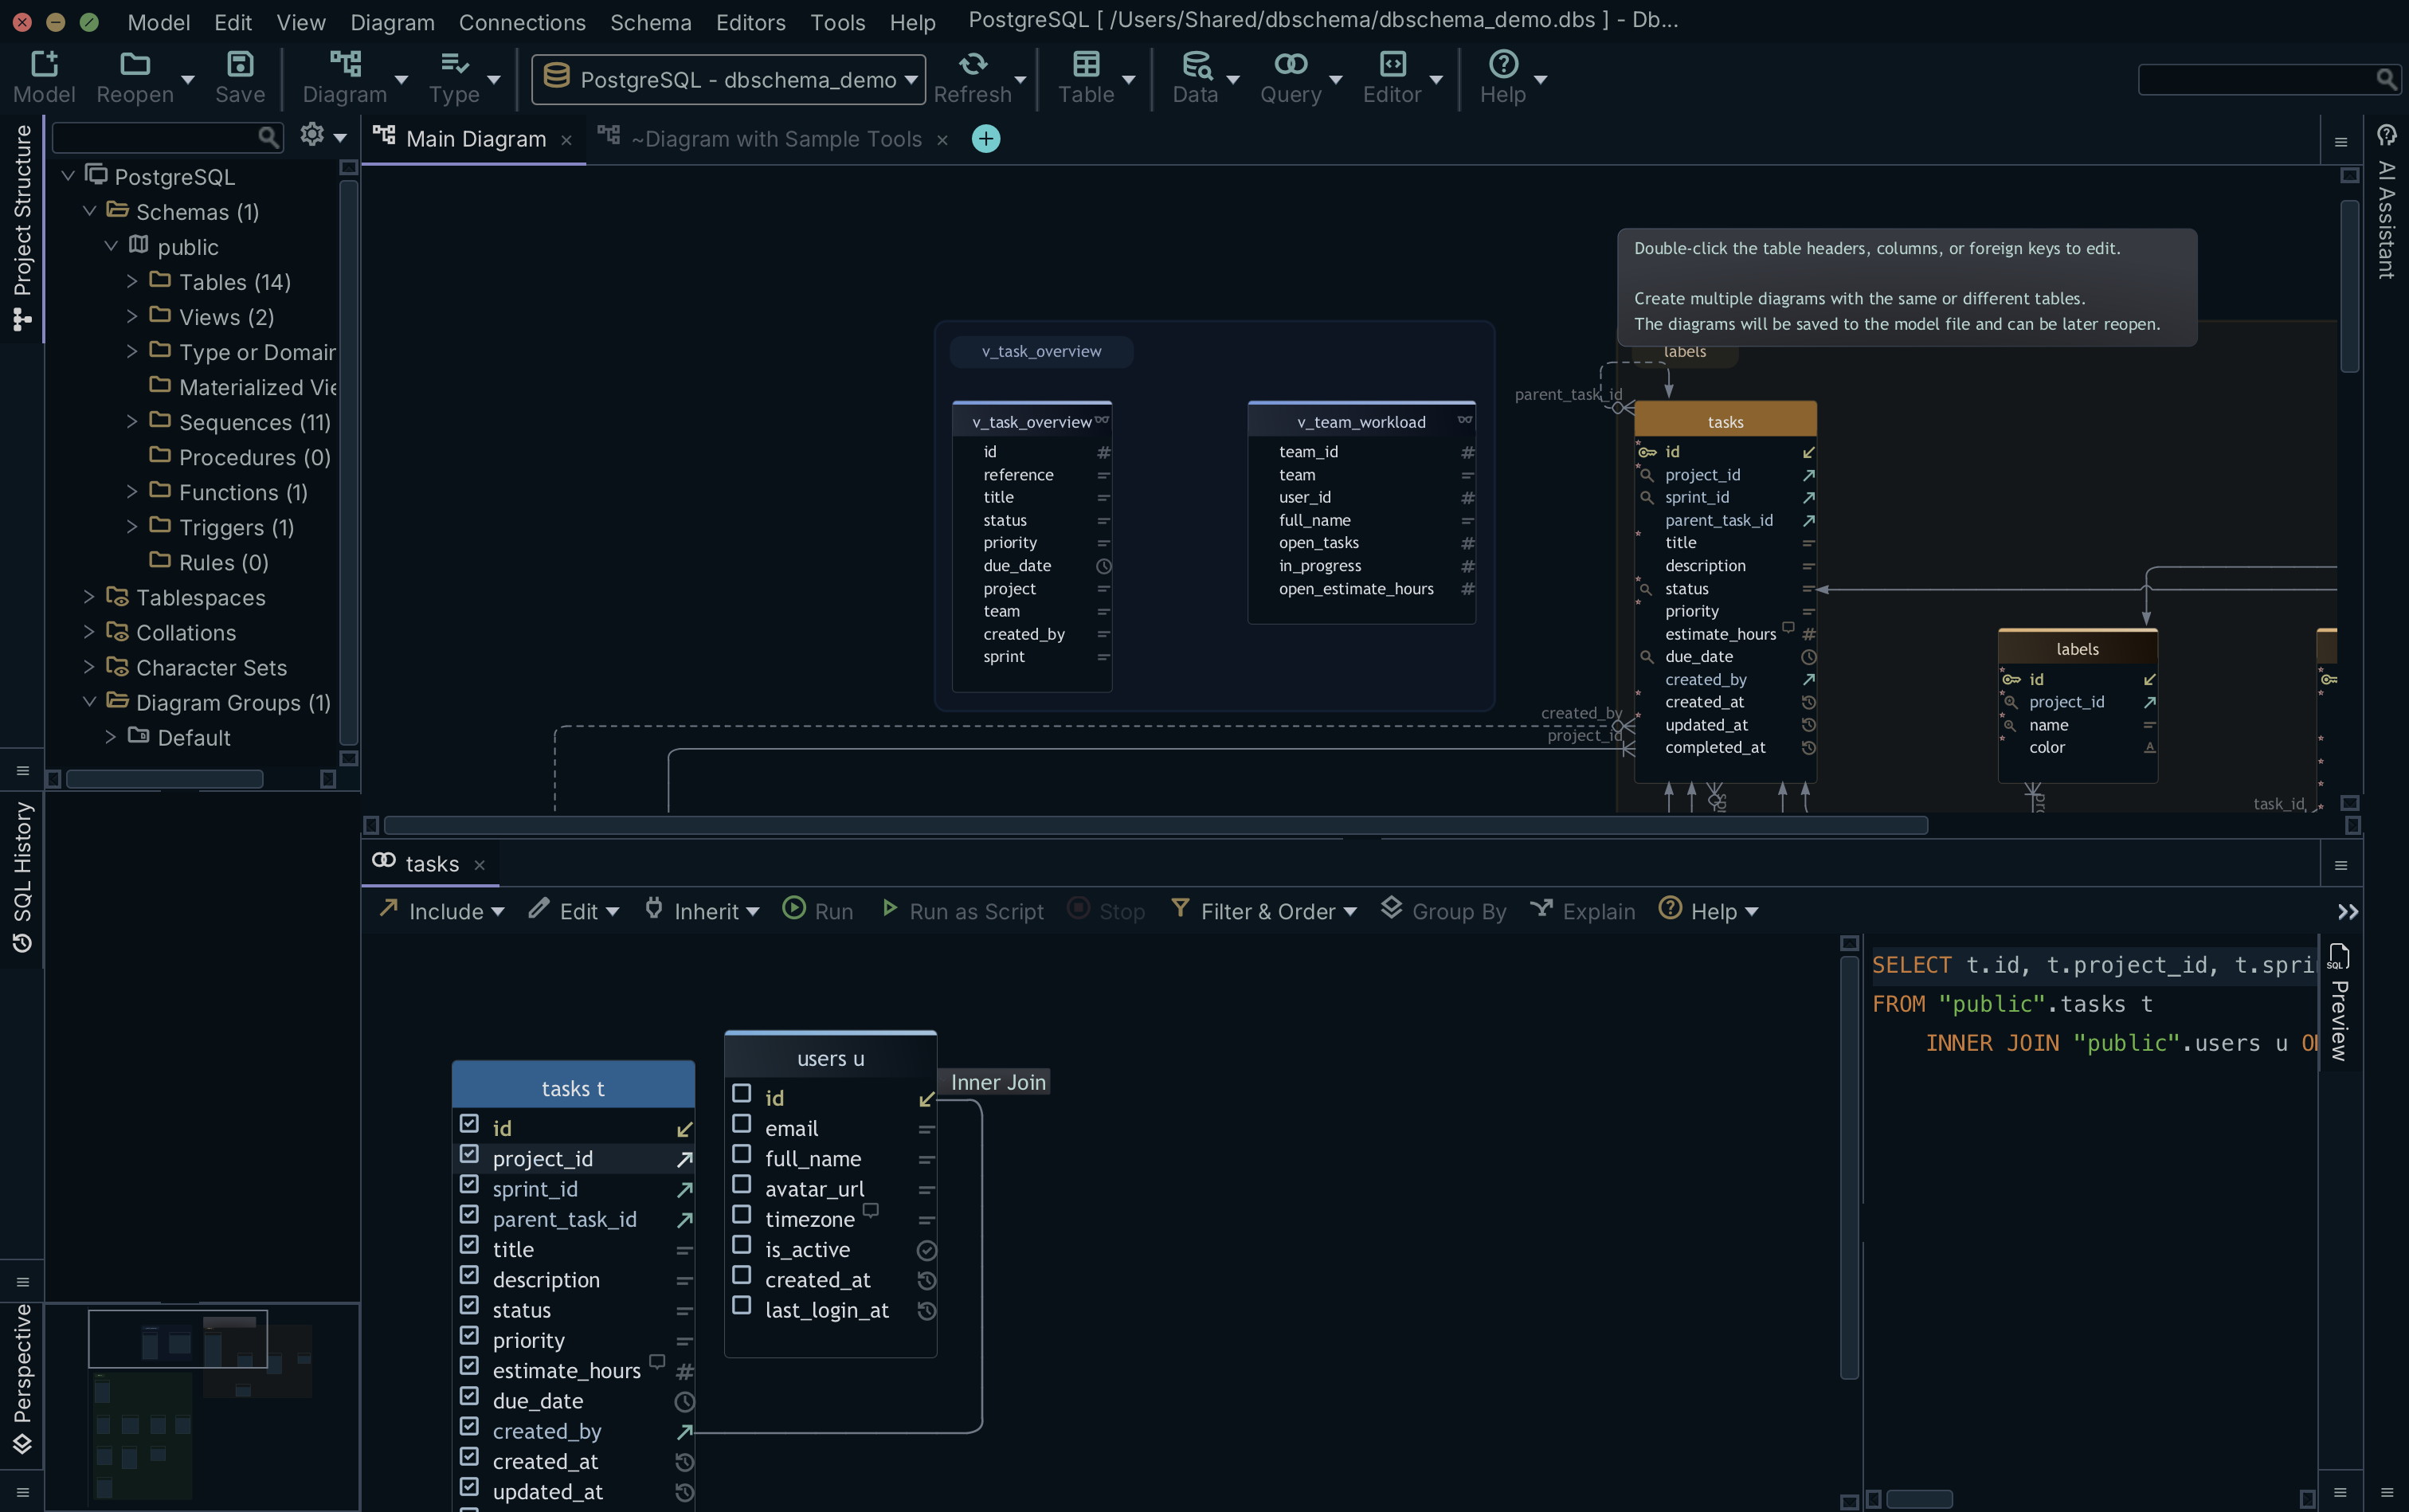
Task: Open the SQL Preview side tab
Action: click(x=2339, y=1003)
